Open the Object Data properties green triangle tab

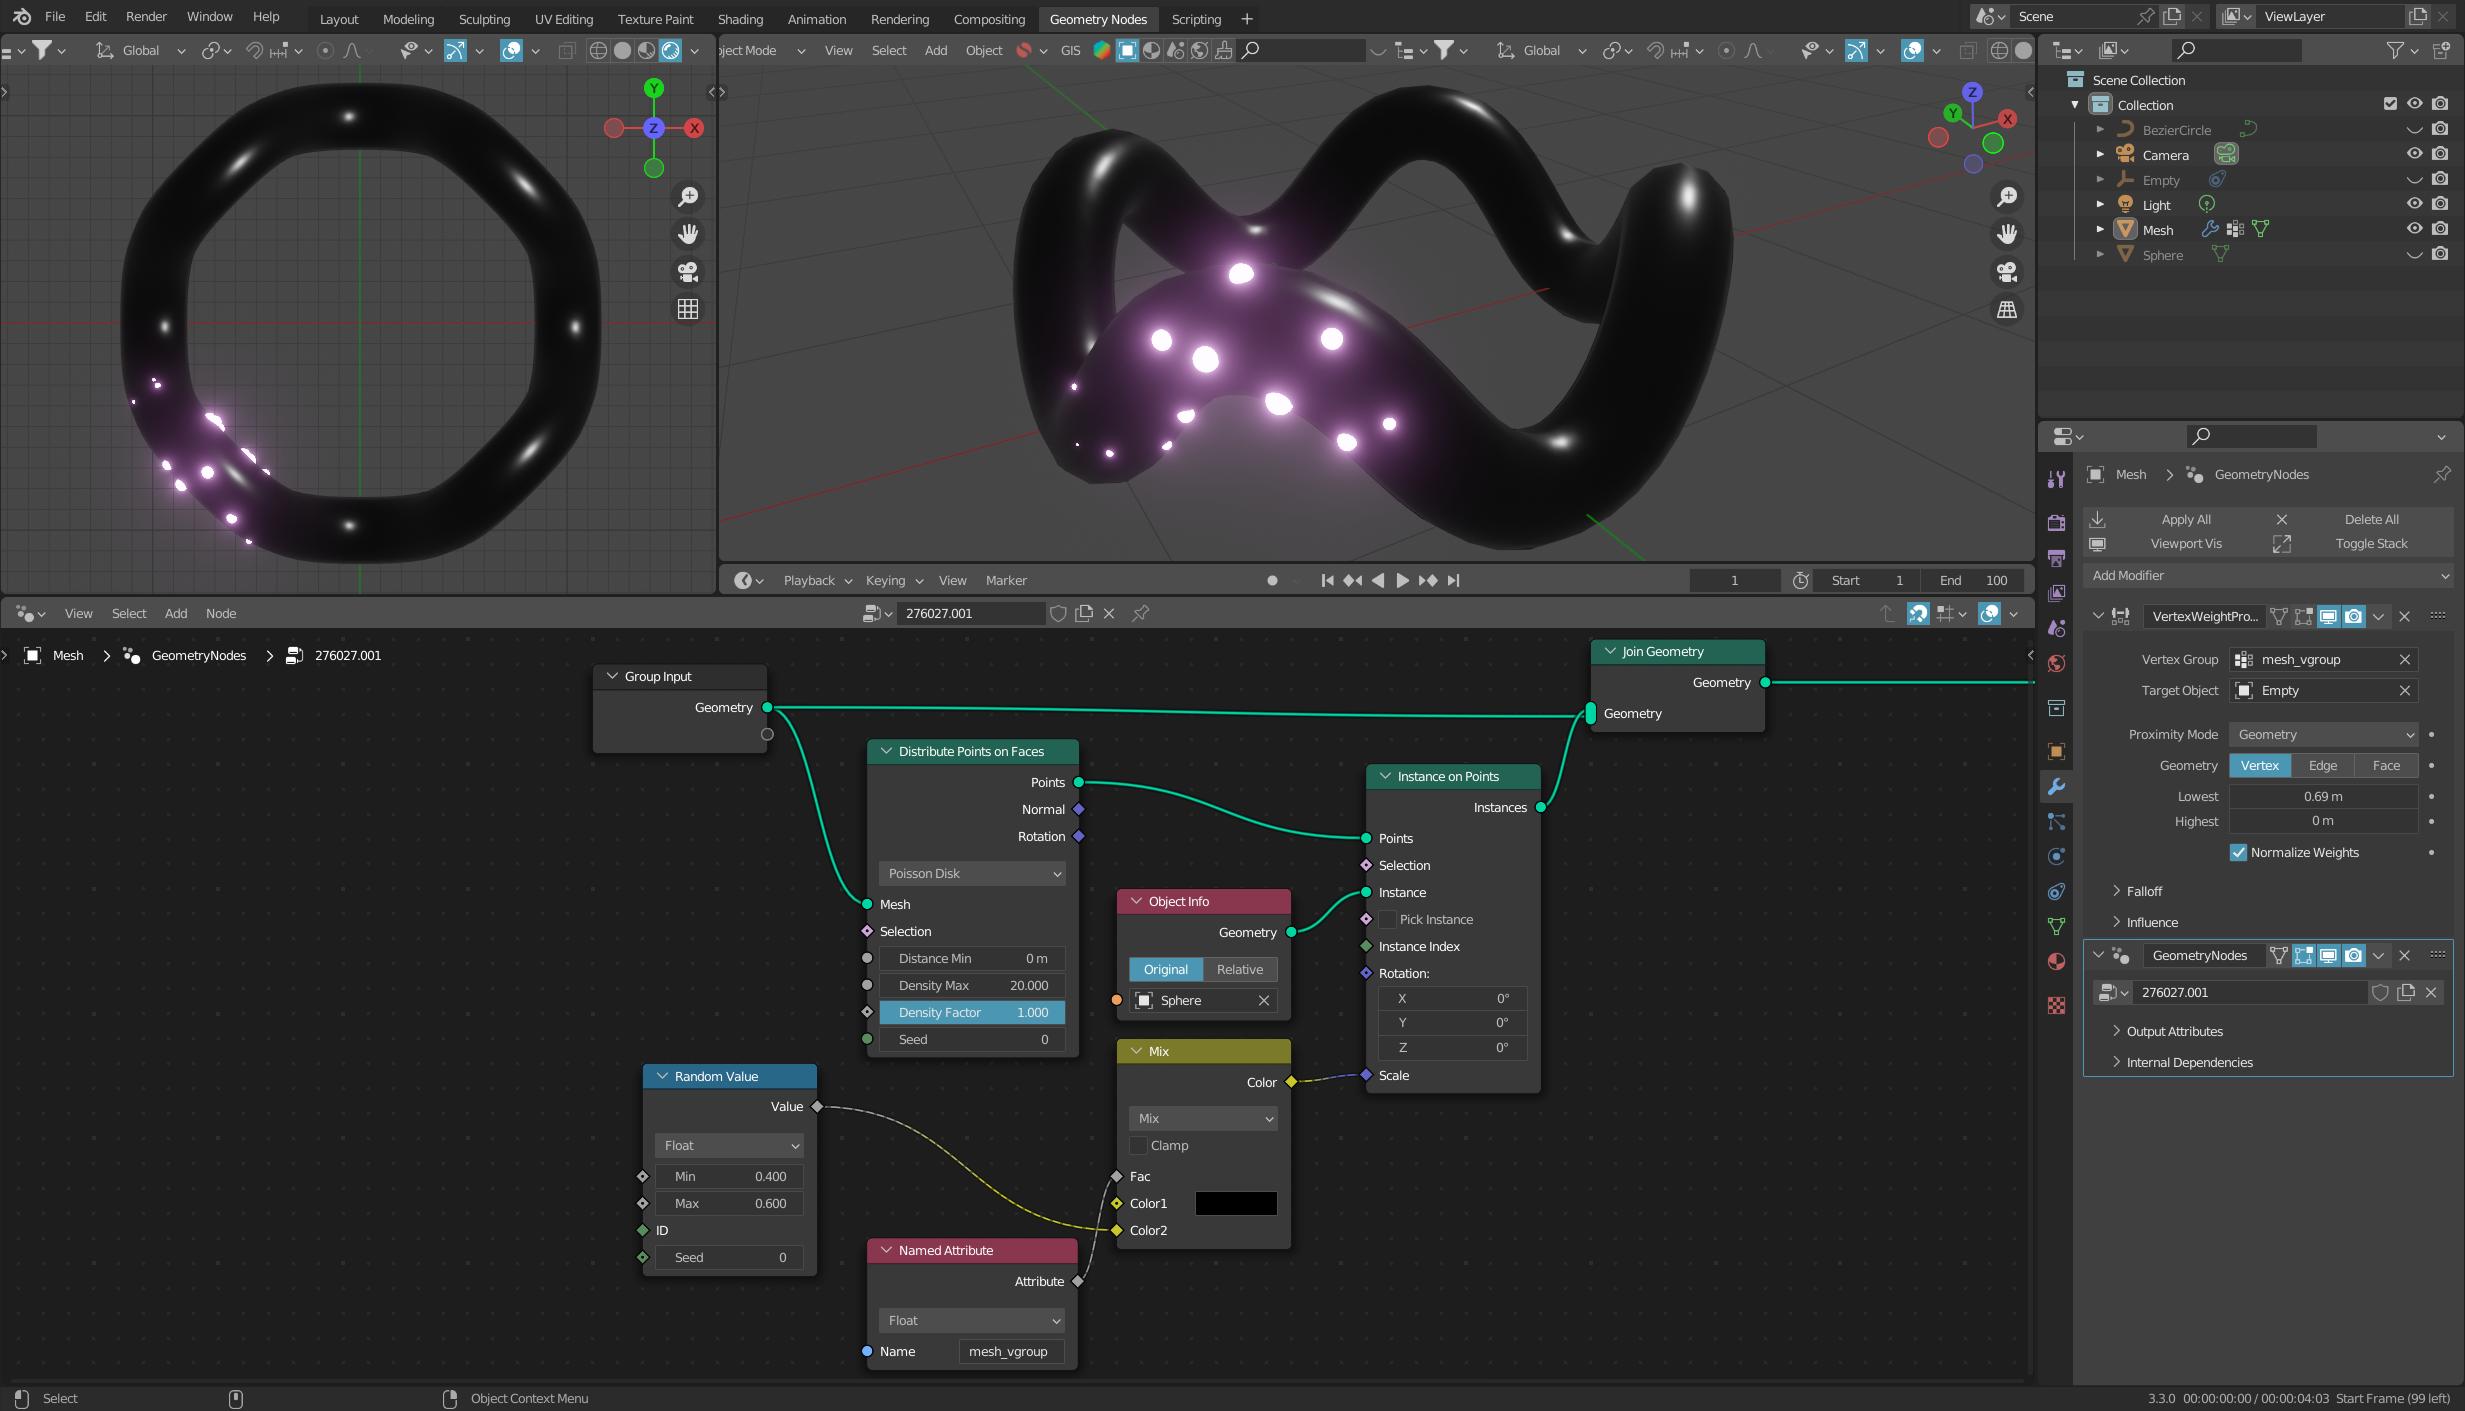[x=2056, y=926]
